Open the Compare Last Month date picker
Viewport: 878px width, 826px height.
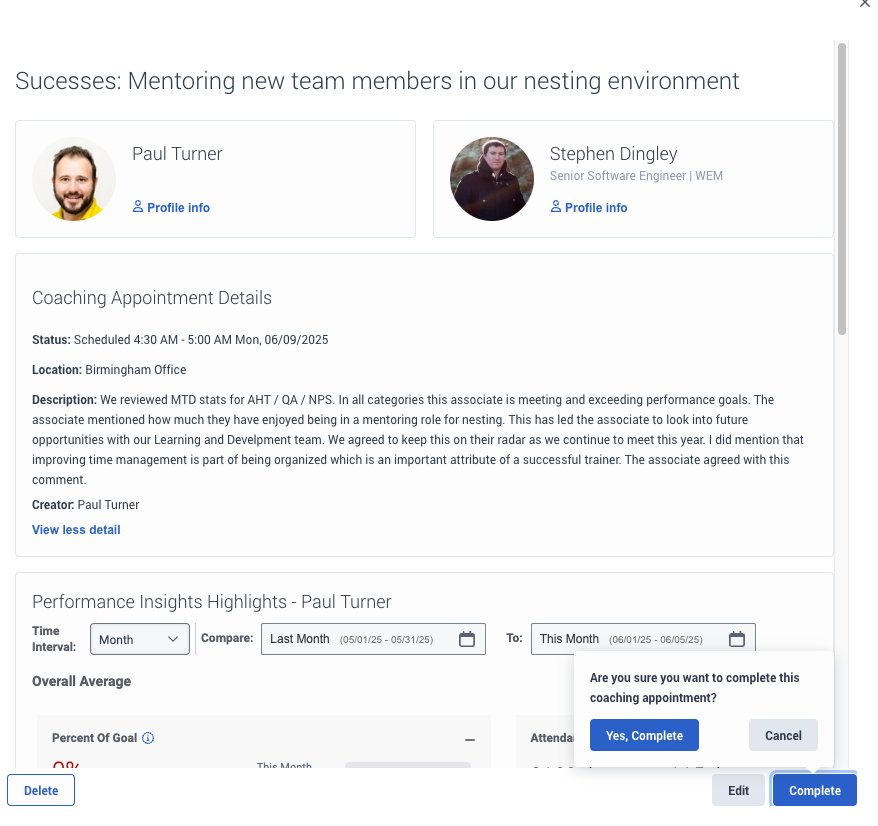pos(373,639)
